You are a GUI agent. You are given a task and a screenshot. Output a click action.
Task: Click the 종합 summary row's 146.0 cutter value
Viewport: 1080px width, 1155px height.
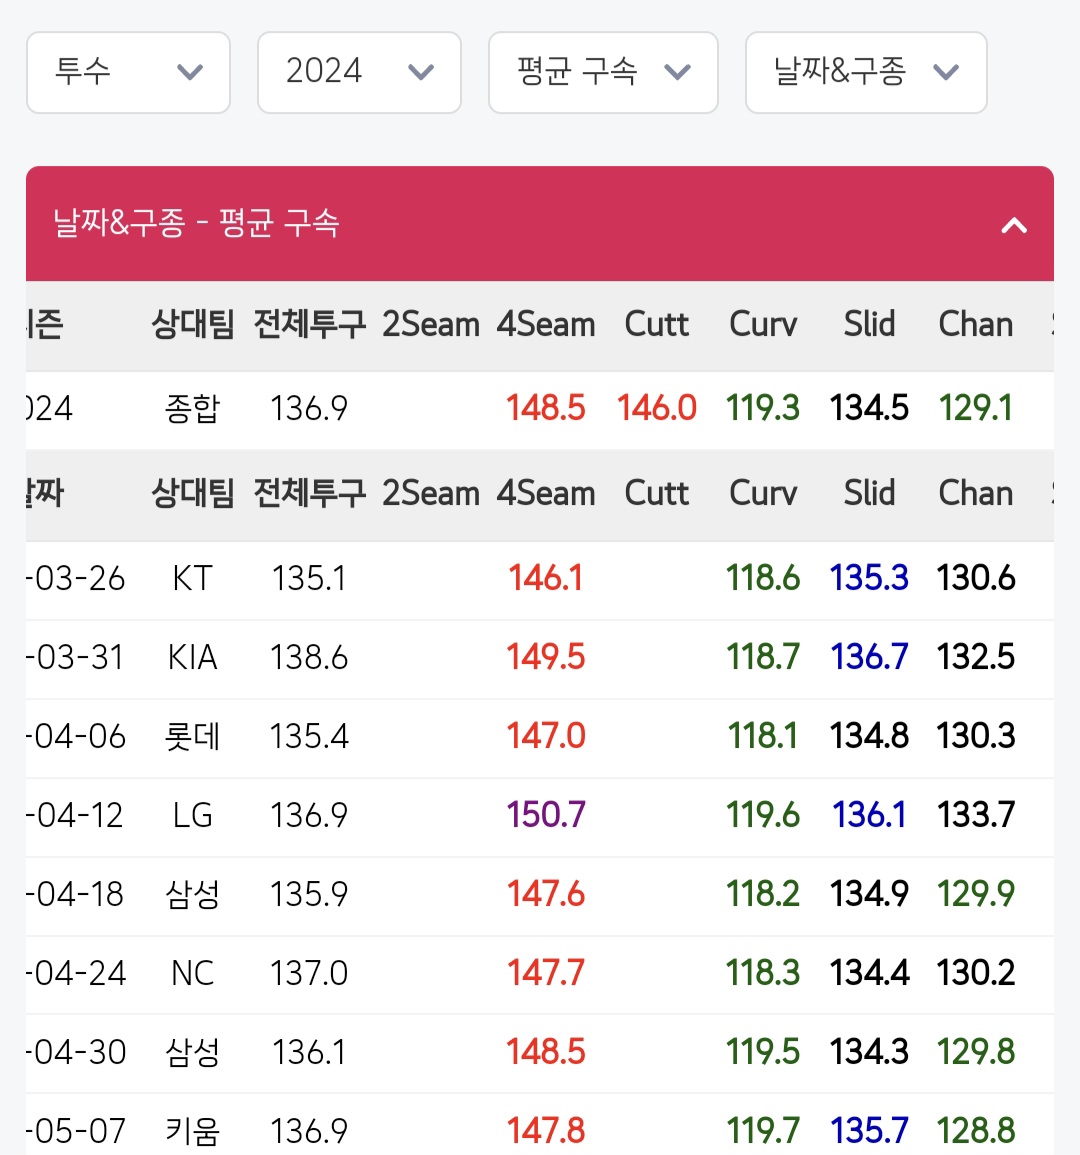tap(657, 408)
